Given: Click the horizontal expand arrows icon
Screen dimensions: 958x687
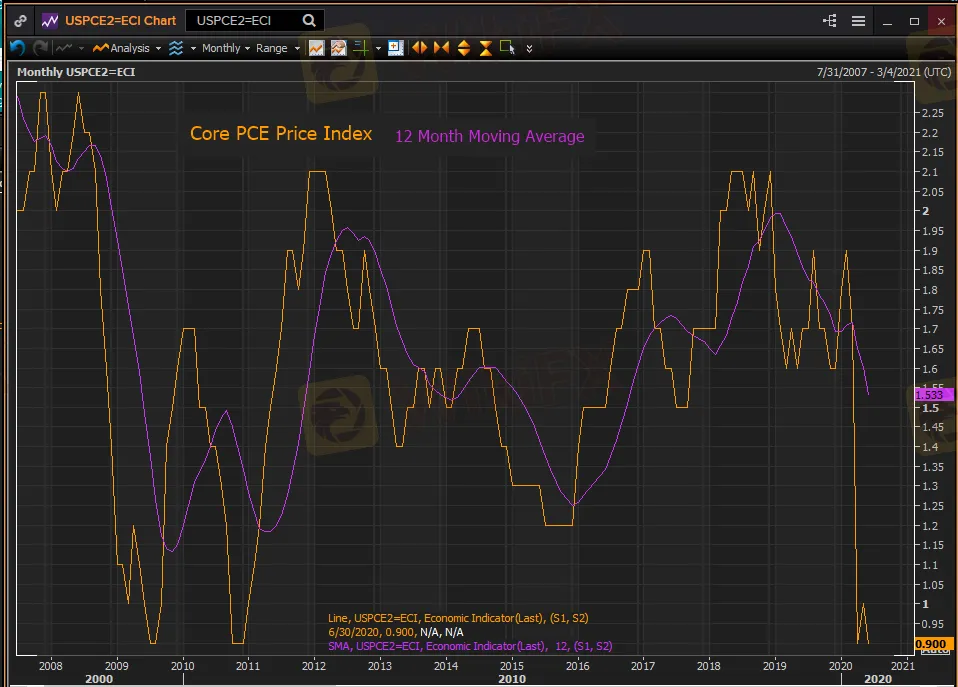Looking at the screenshot, I should point(419,48).
